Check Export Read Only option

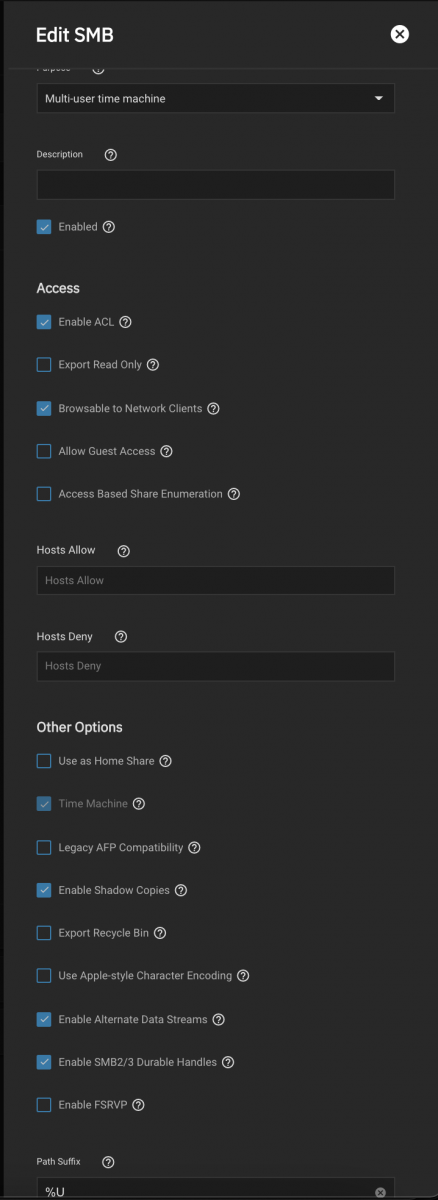coord(44,365)
